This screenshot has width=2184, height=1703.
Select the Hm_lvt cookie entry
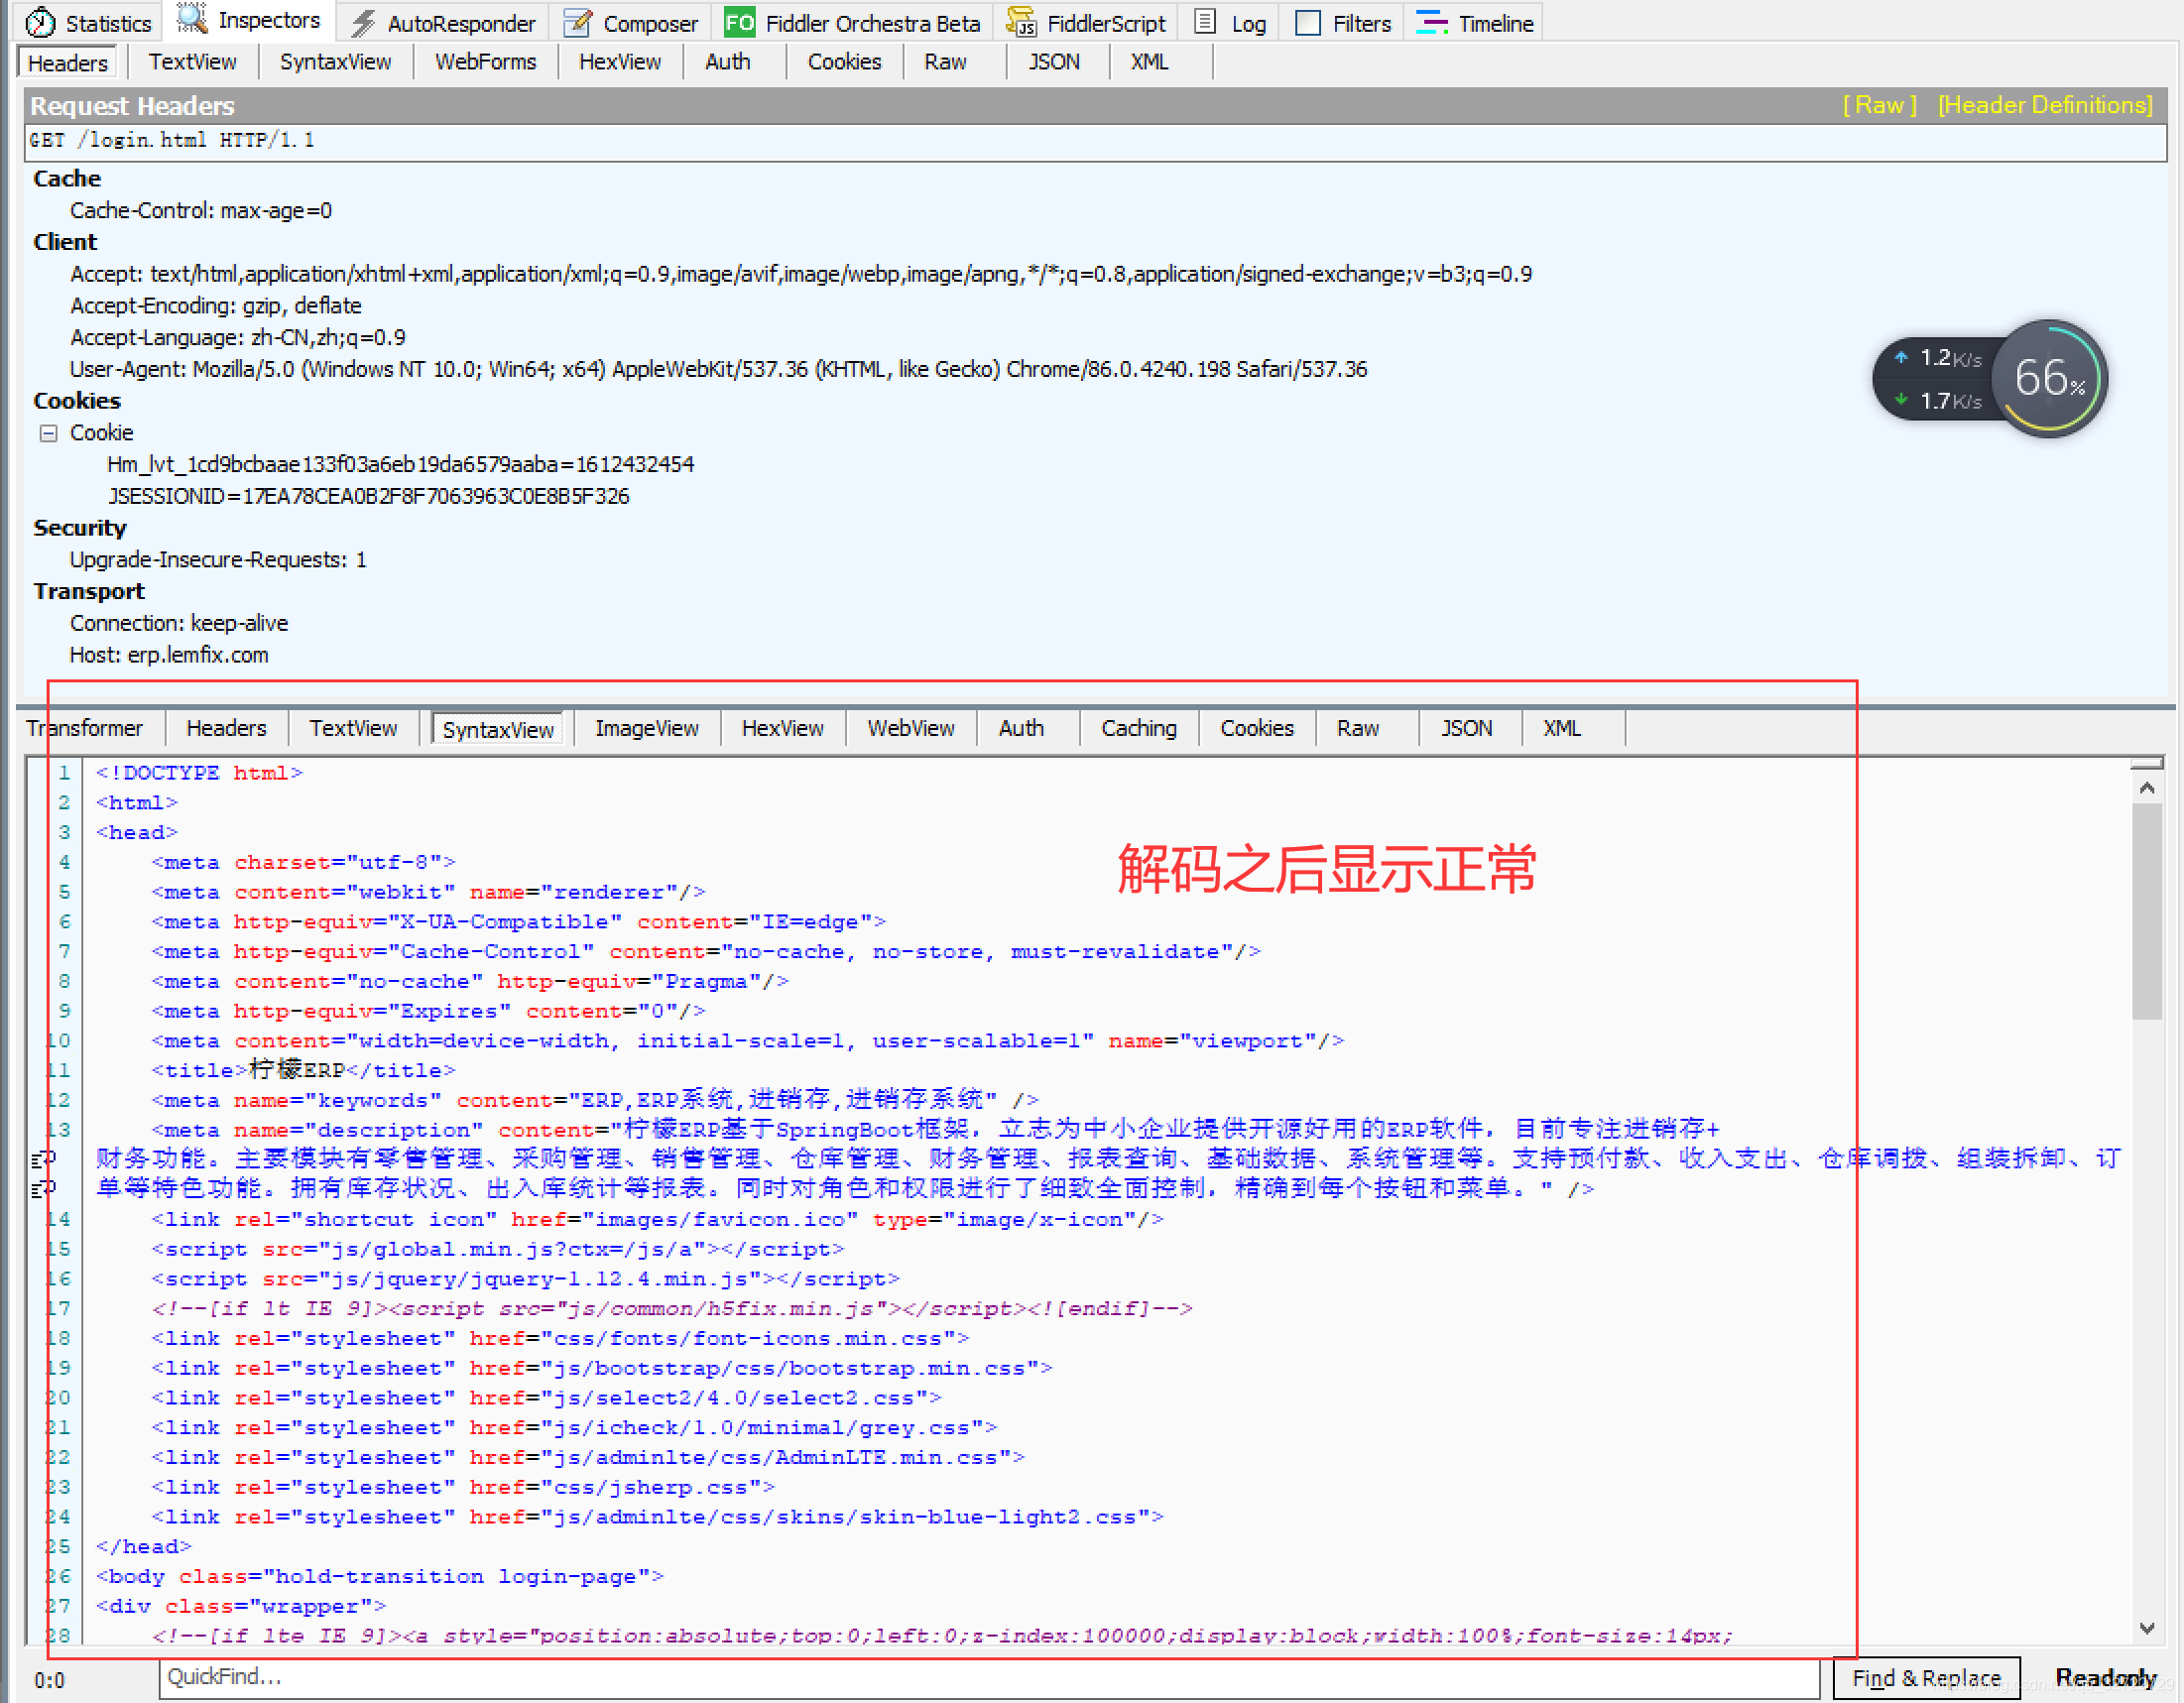(x=400, y=464)
